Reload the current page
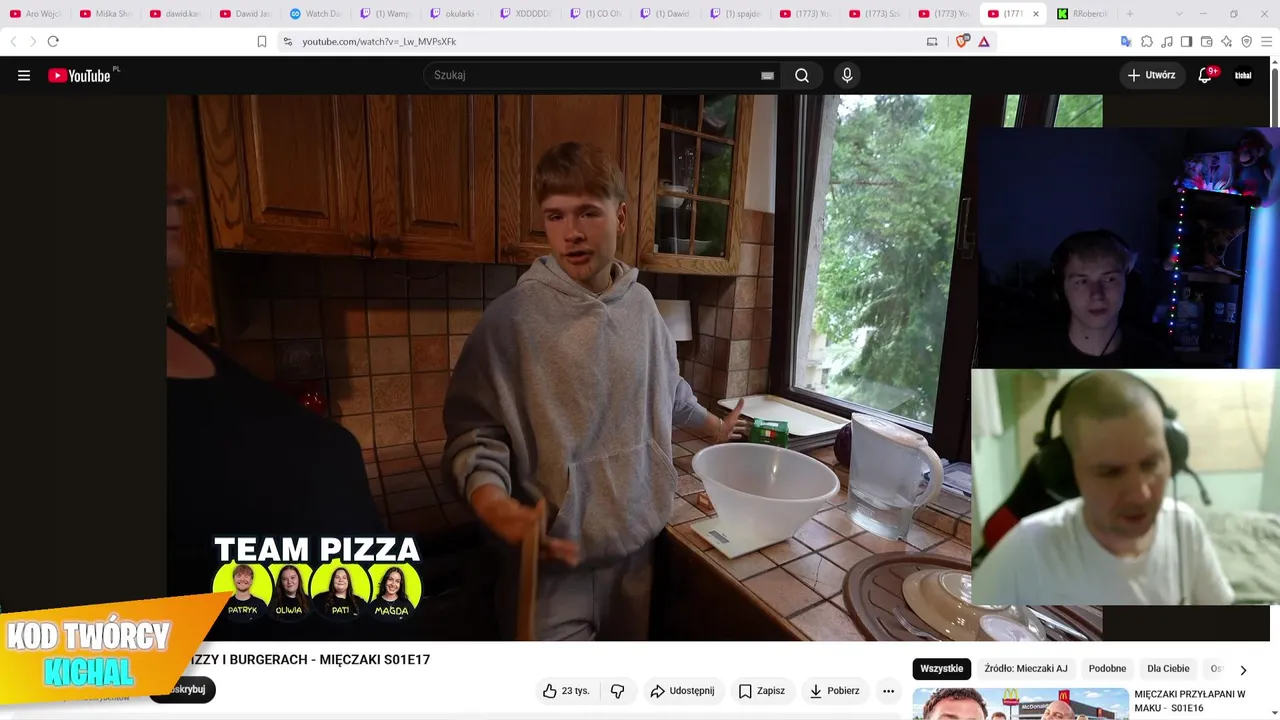 pos(53,41)
